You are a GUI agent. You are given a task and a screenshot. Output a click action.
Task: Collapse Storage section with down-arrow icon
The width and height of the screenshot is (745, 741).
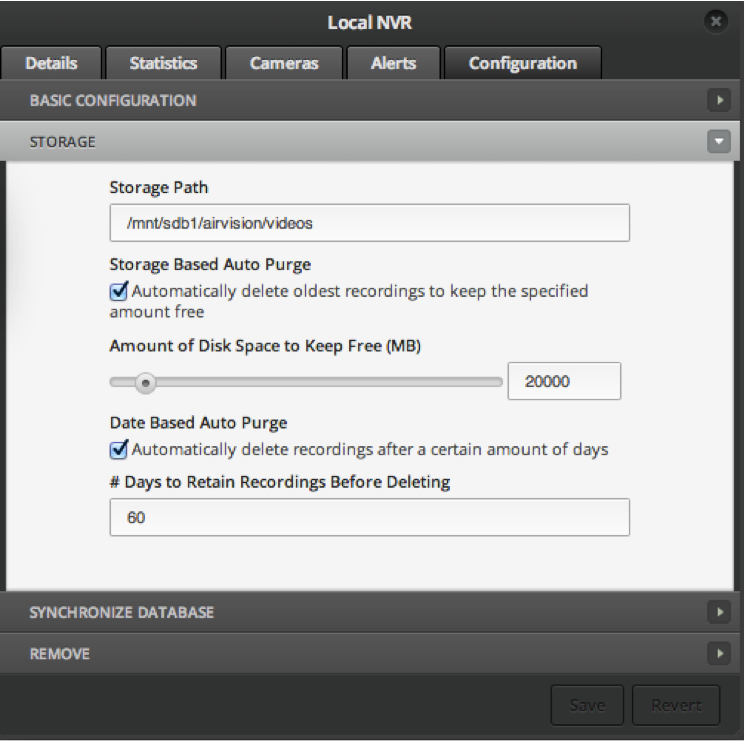point(718,142)
